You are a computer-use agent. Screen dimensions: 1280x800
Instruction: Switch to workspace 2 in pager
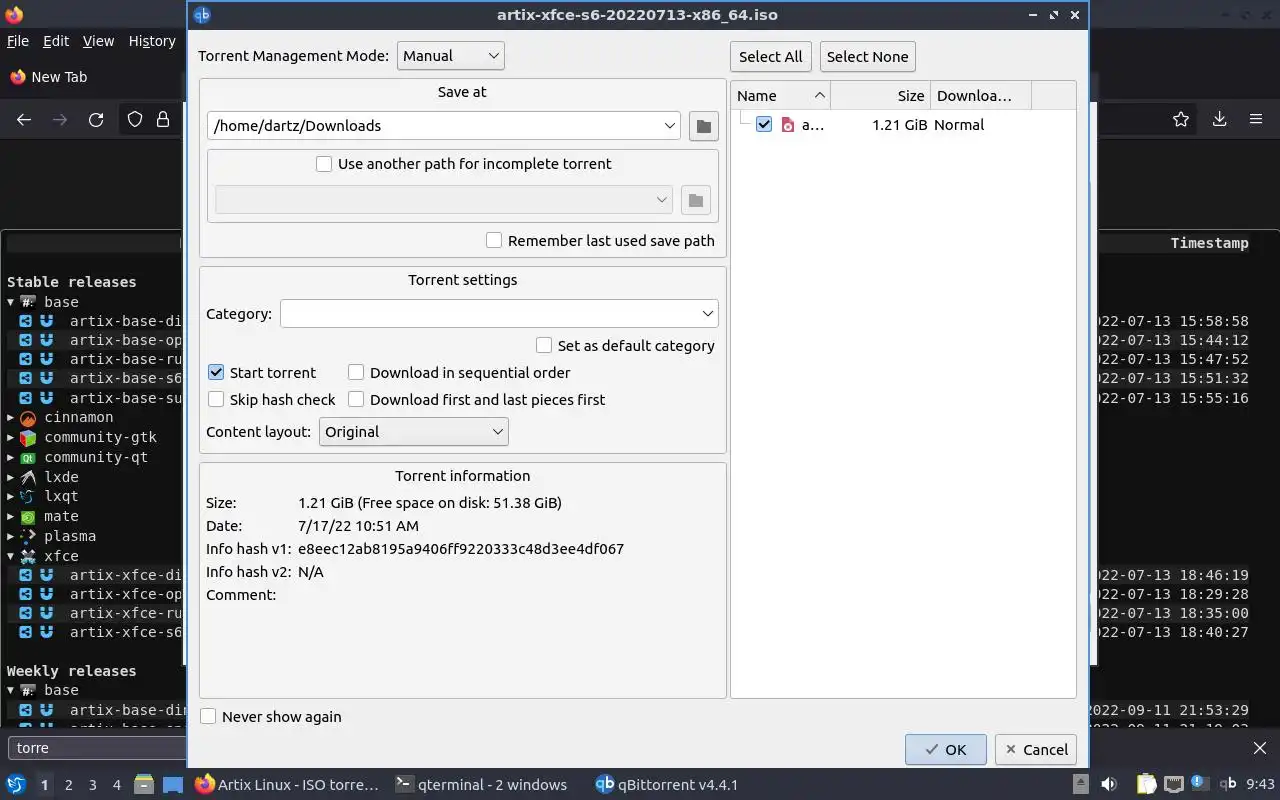pyautogui.click(x=68, y=785)
